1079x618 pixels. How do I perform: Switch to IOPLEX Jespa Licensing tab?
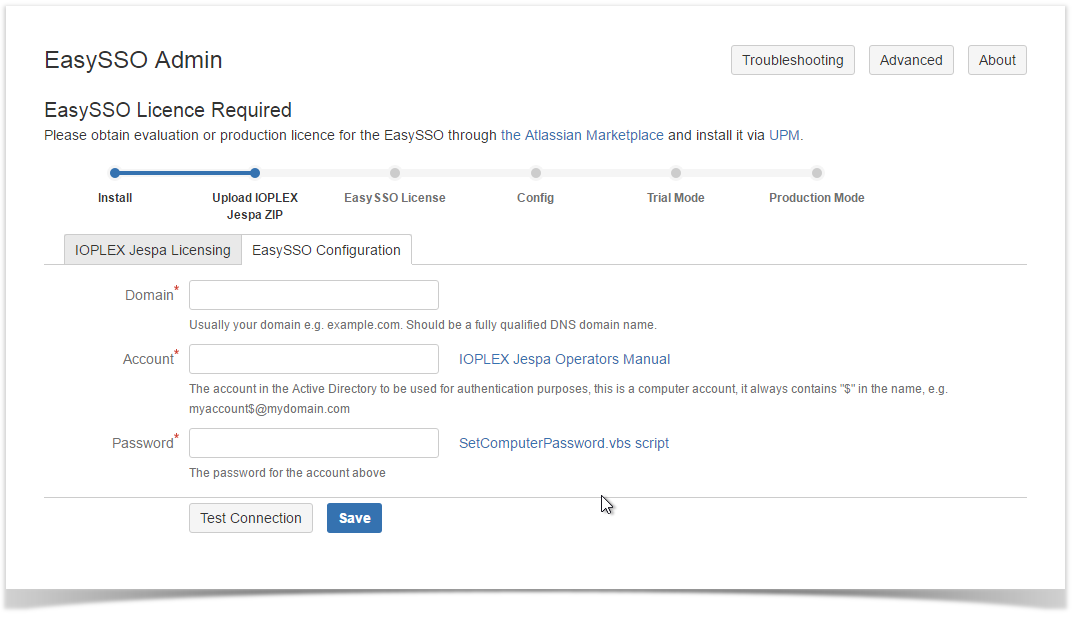point(153,250)
